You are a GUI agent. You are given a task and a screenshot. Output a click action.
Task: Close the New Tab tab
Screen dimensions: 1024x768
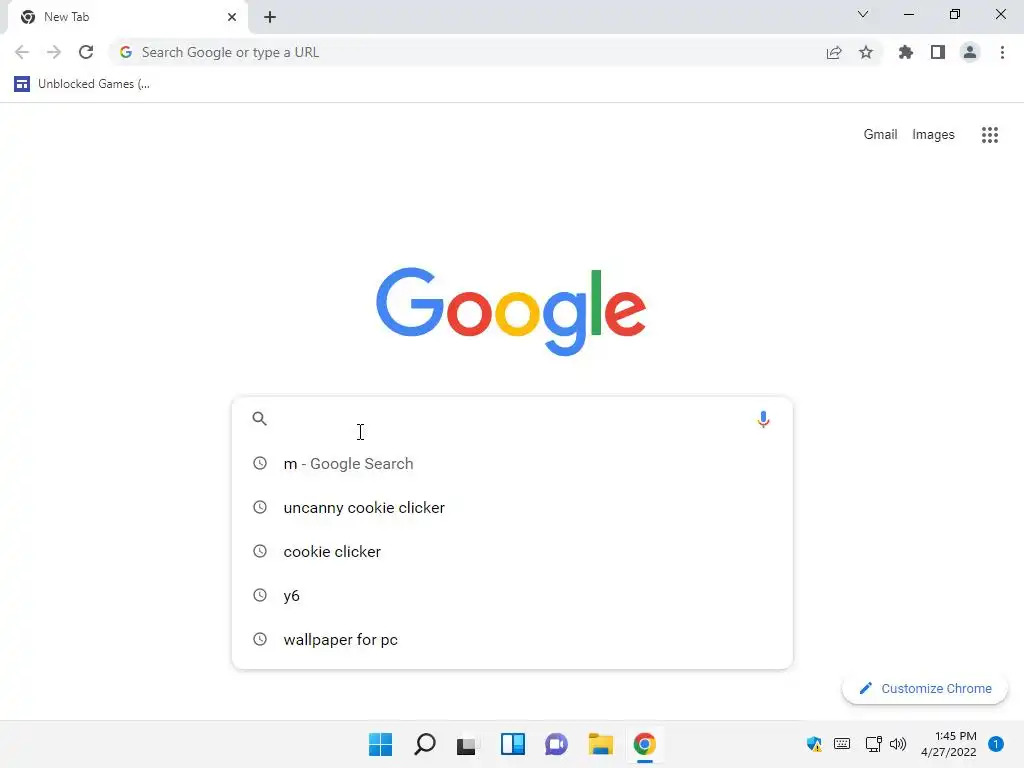click(x=232, y=17)
